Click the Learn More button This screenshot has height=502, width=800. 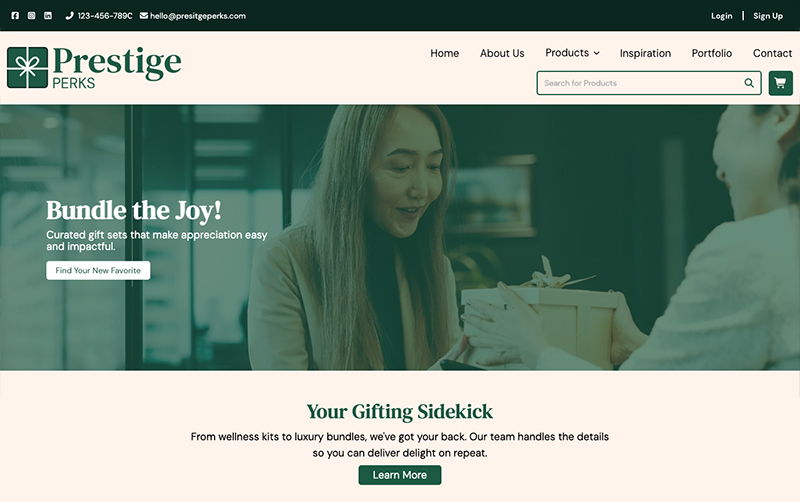point(400,475)
